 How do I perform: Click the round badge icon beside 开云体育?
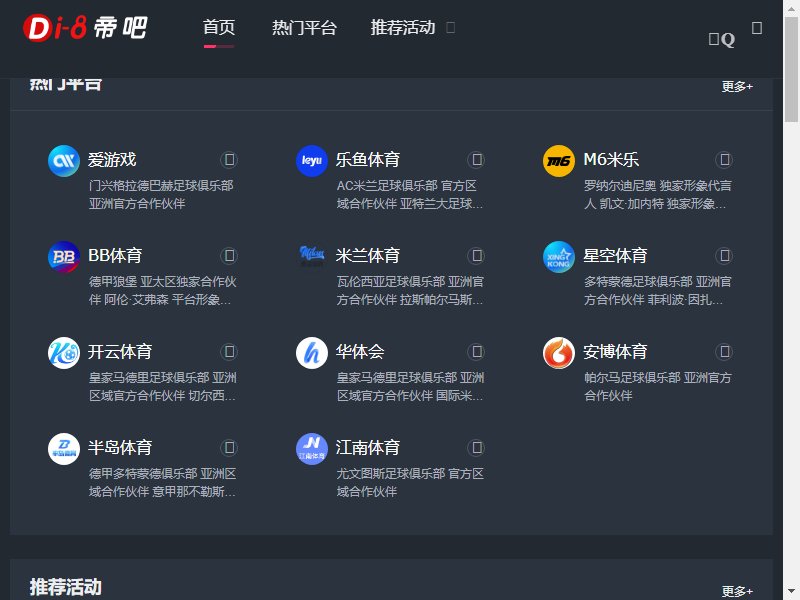point(229,352)
